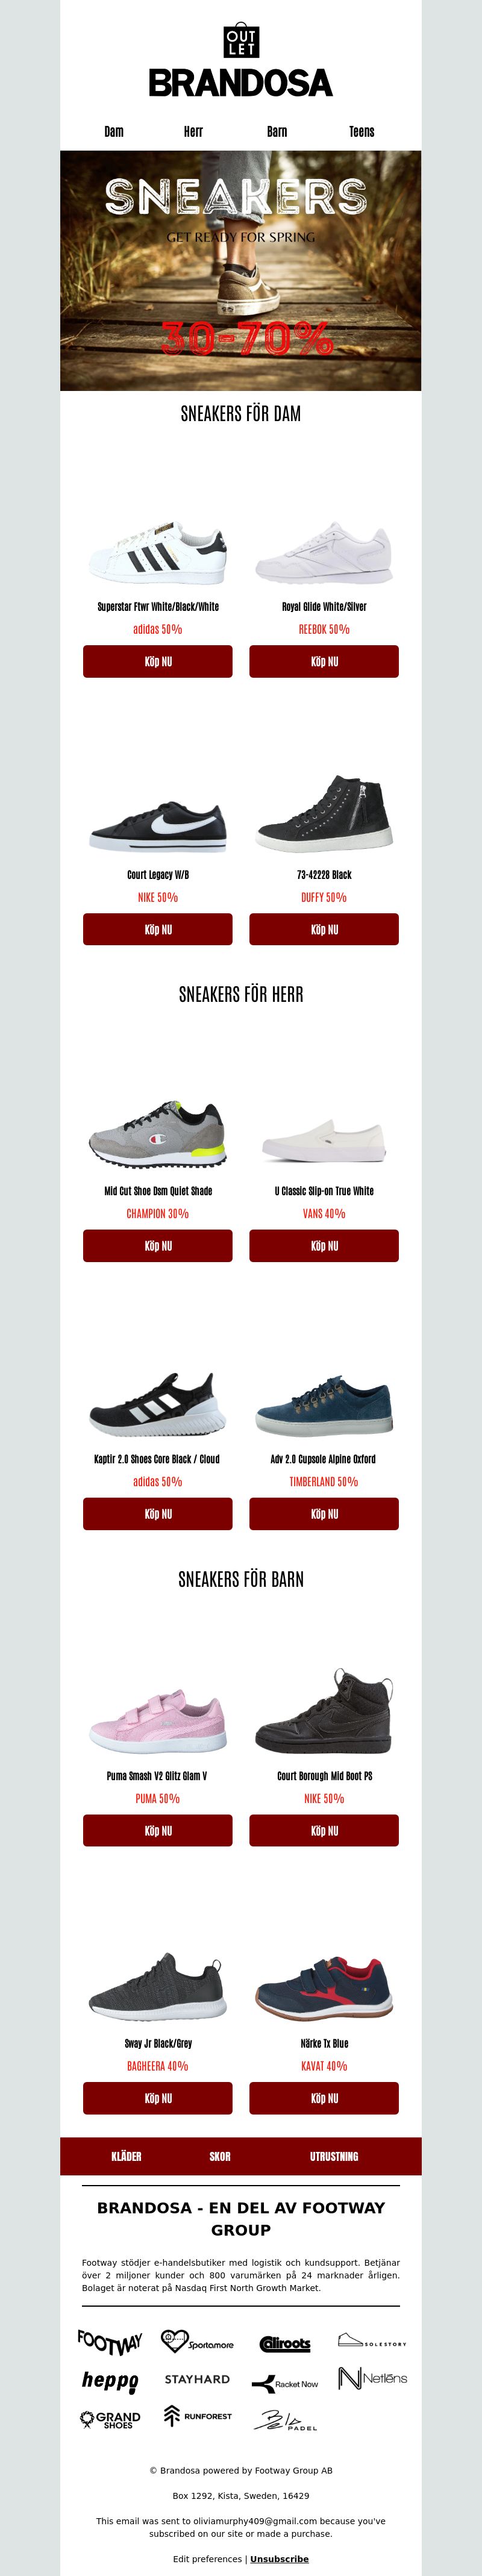Open UTRUSTNING in the red footer bar
The width and height of the screenshot is (482, 2576).
pos(334,2156)
